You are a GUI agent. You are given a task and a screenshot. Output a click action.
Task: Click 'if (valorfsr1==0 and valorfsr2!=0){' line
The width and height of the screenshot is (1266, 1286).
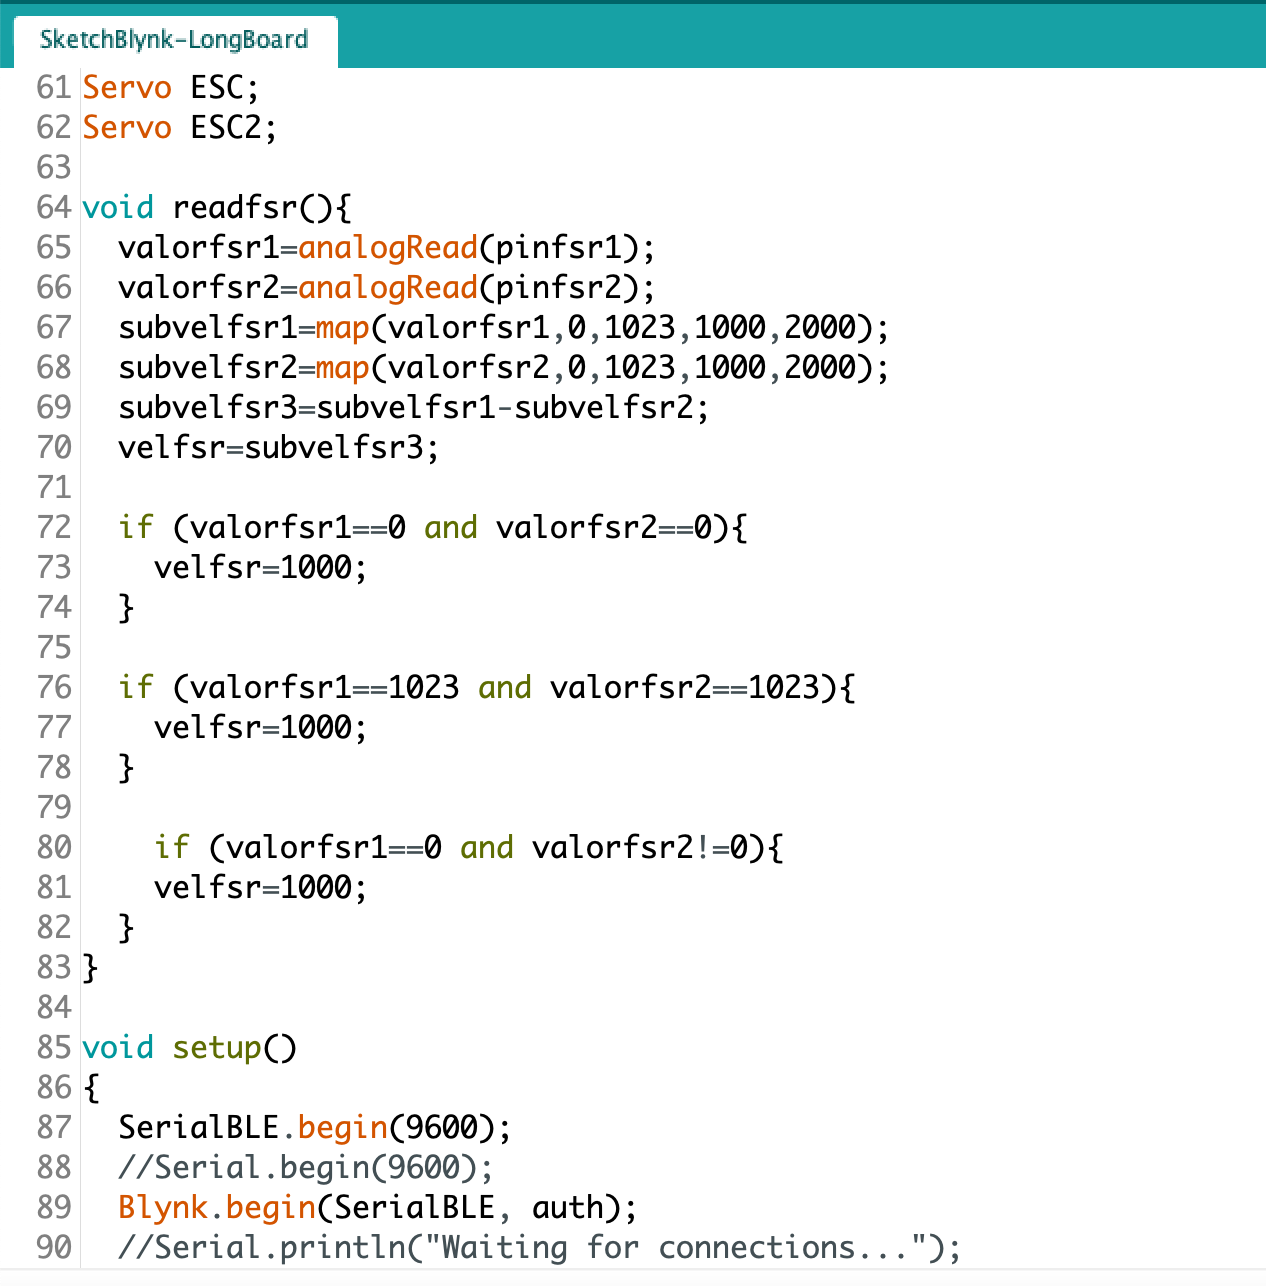click(x=468, y=848)
